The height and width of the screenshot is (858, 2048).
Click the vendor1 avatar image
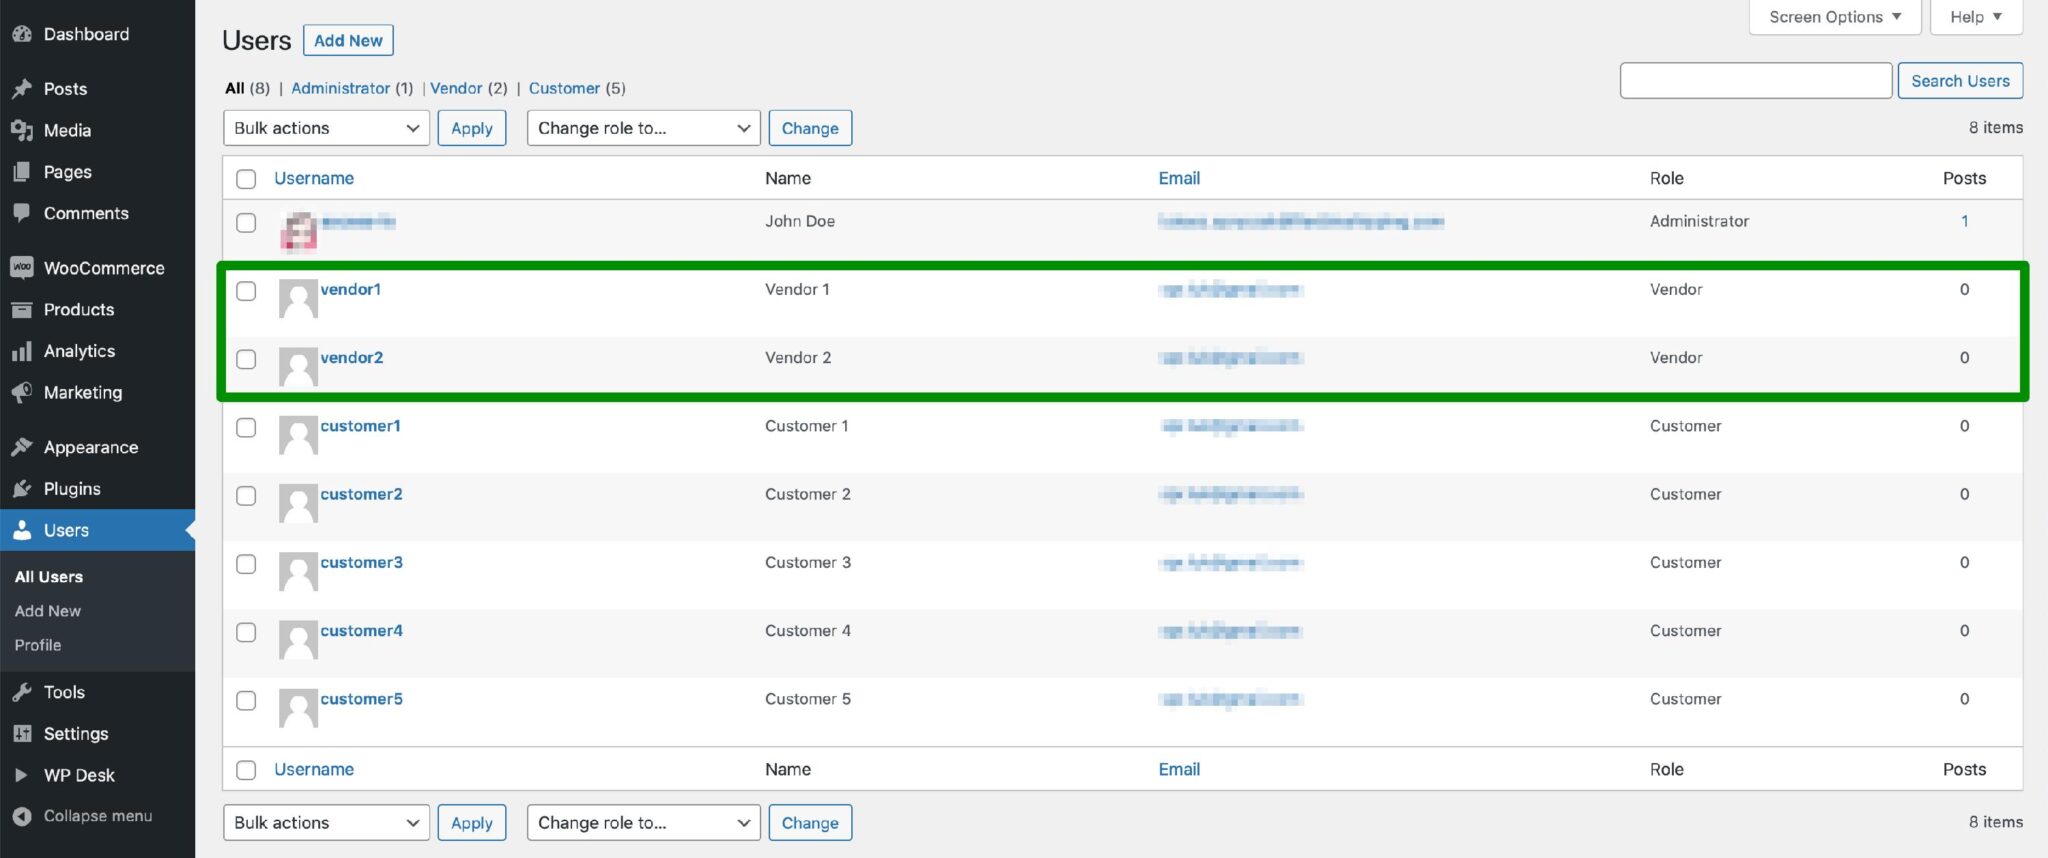298,299
